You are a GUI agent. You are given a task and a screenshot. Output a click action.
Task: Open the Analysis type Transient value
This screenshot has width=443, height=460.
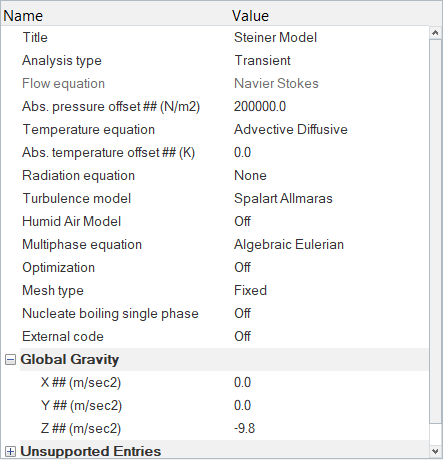coord(262,60)
